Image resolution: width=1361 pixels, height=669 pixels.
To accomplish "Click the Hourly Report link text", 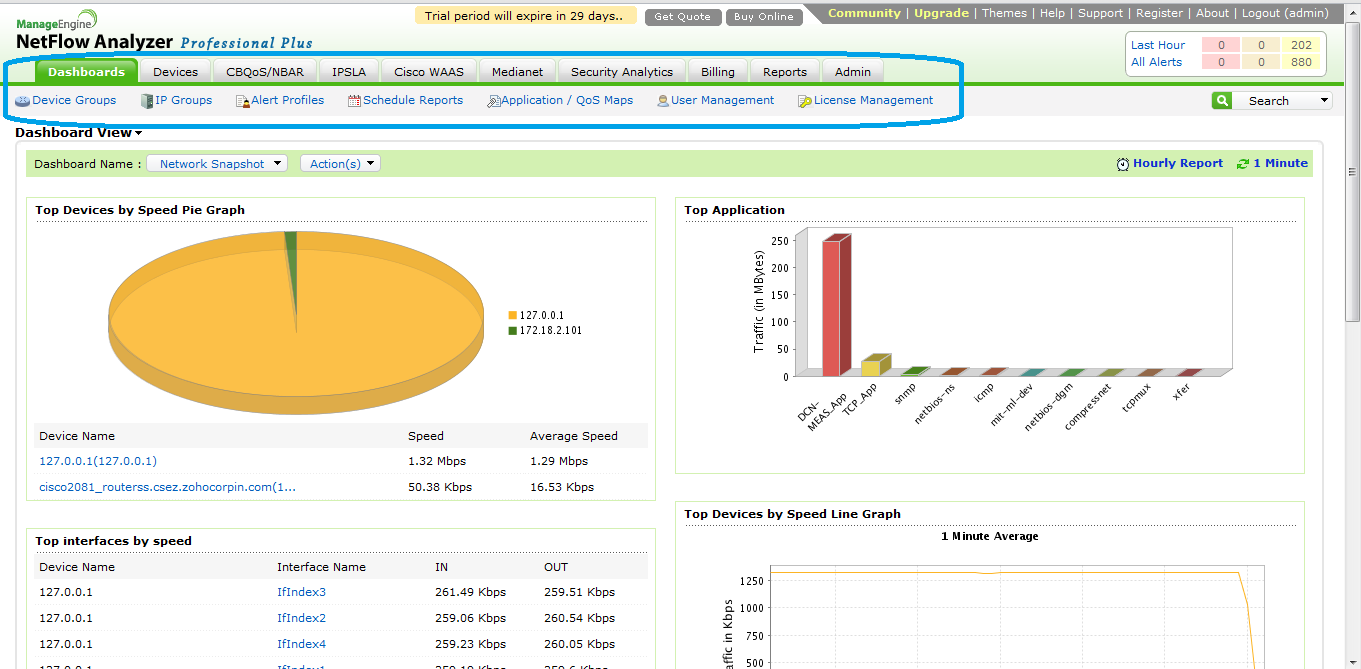I will coord(1177,163).
